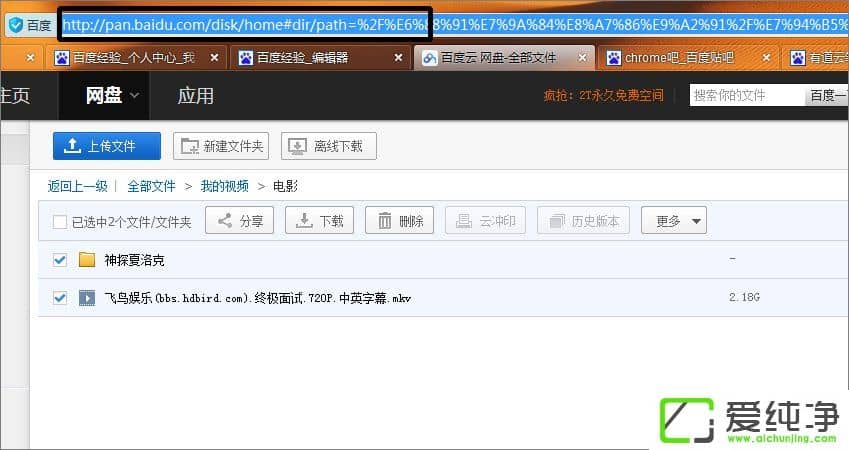Click the 神探夏洛克 folder icon
849x450 pixels.
pos(87,260)
